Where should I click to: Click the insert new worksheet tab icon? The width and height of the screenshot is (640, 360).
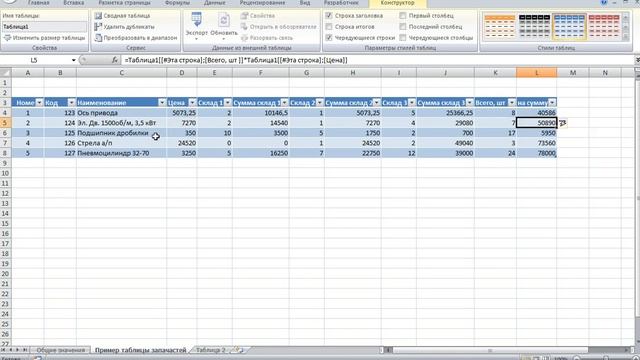pos(239,350)
